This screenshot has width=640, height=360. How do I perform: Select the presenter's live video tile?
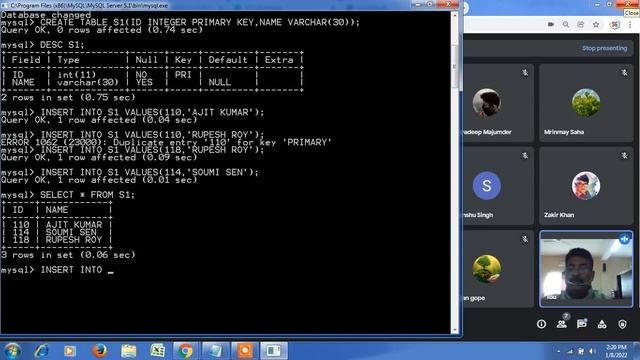point(586,269)
